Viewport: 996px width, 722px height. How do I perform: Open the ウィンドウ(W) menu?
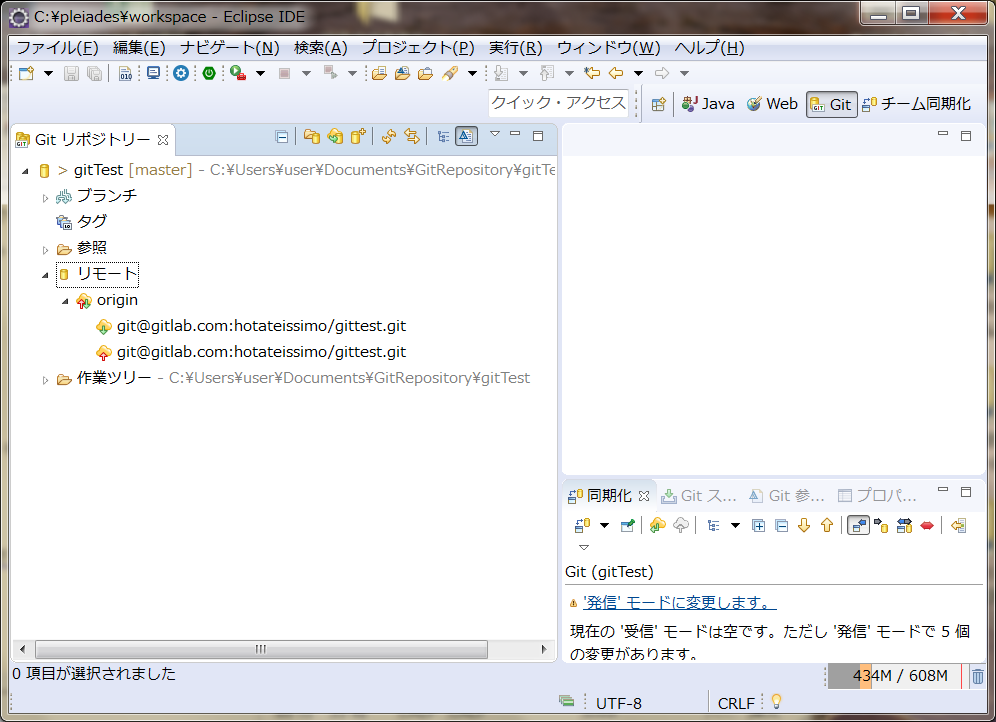point(609,48)
